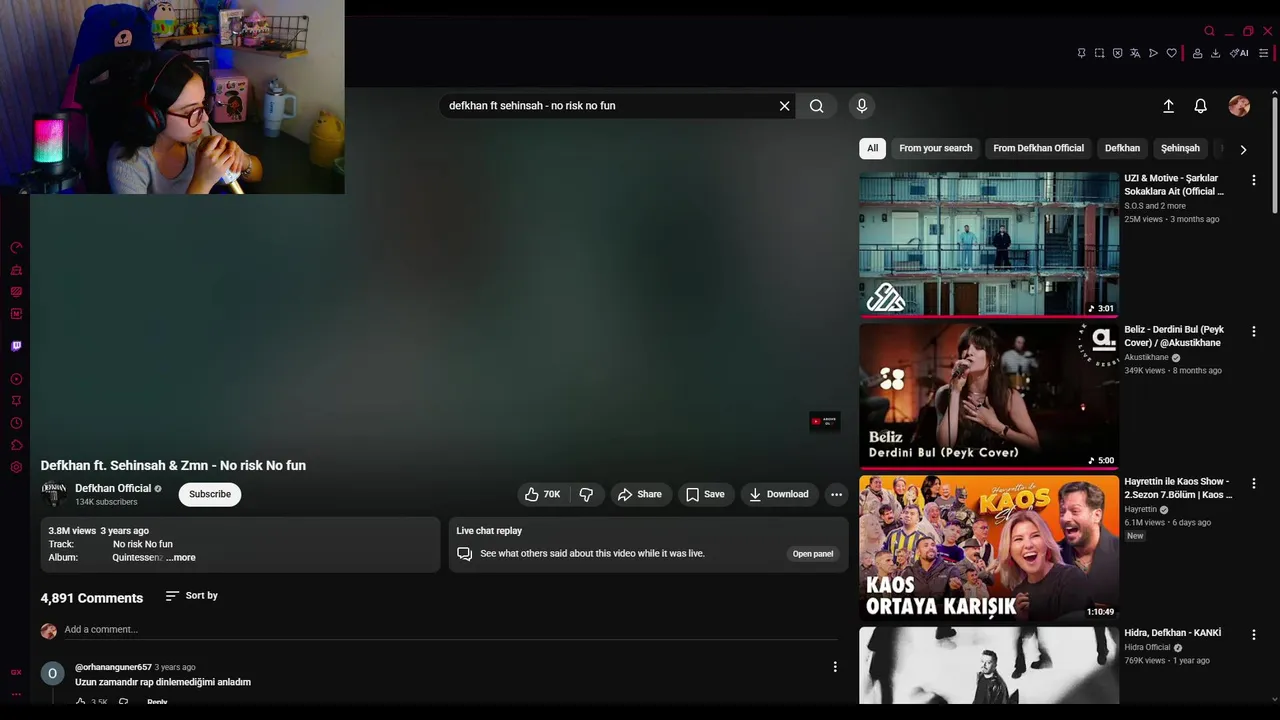1280x720 pixels.
Task: Download the video
Action: [x=779, y=494]
